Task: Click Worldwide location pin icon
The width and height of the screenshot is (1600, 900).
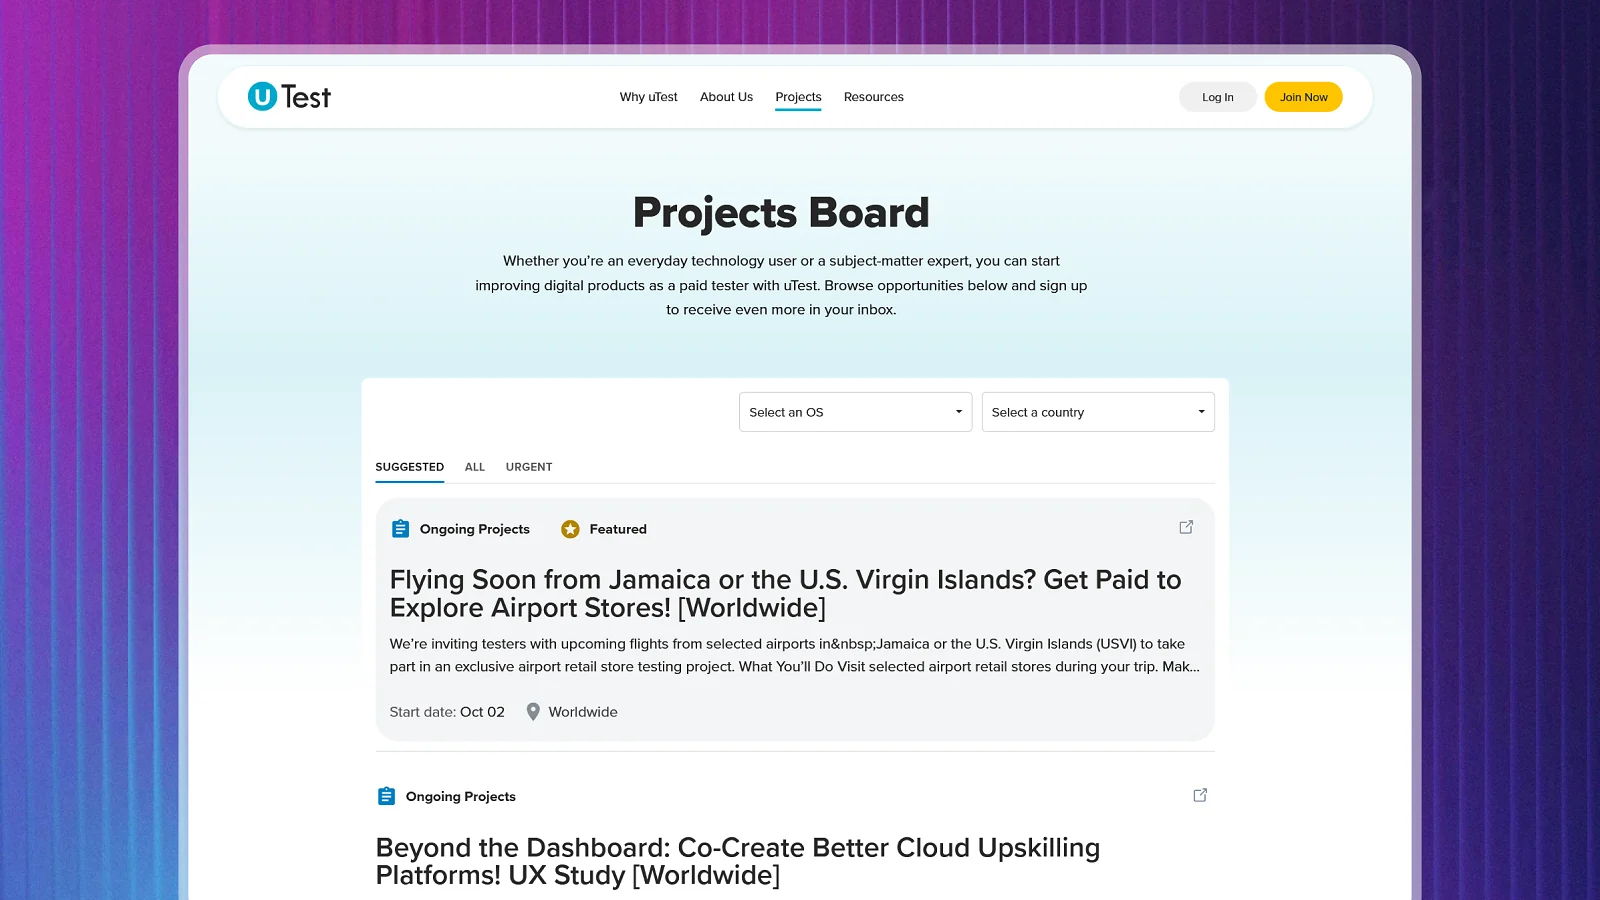Action: pyautogui.click(x=533, y=712)
